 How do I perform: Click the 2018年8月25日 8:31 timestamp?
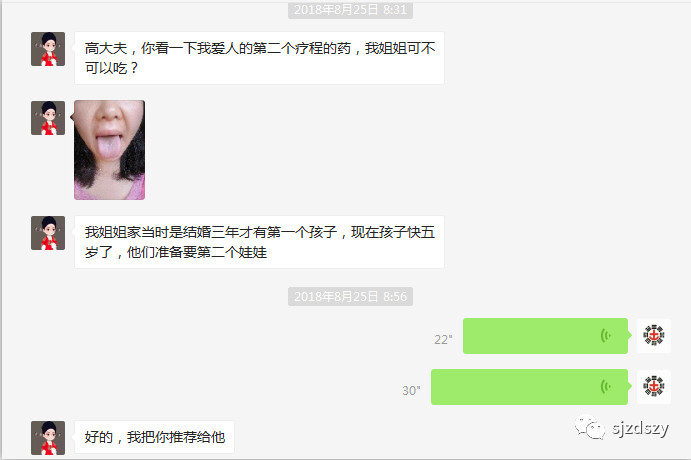click(x=350, y=10)
